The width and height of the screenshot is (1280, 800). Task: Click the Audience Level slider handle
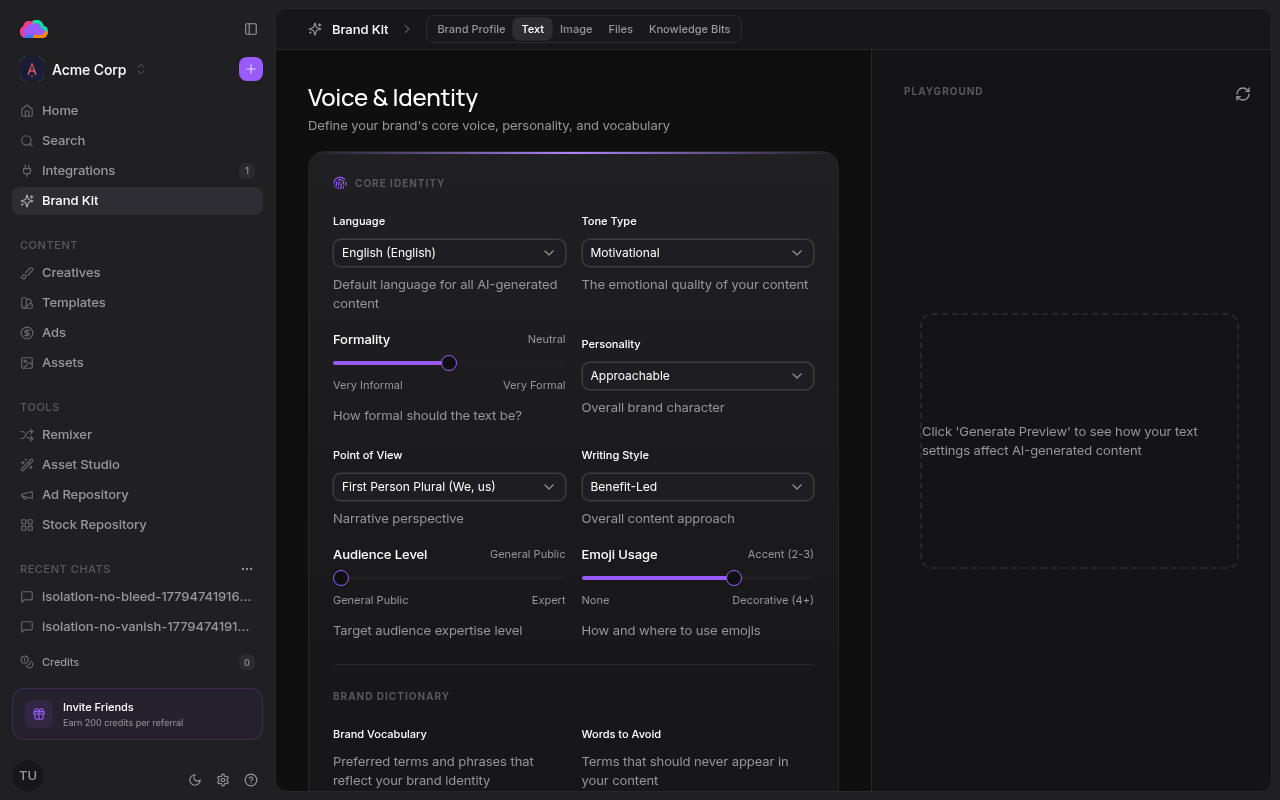(341, 578)
